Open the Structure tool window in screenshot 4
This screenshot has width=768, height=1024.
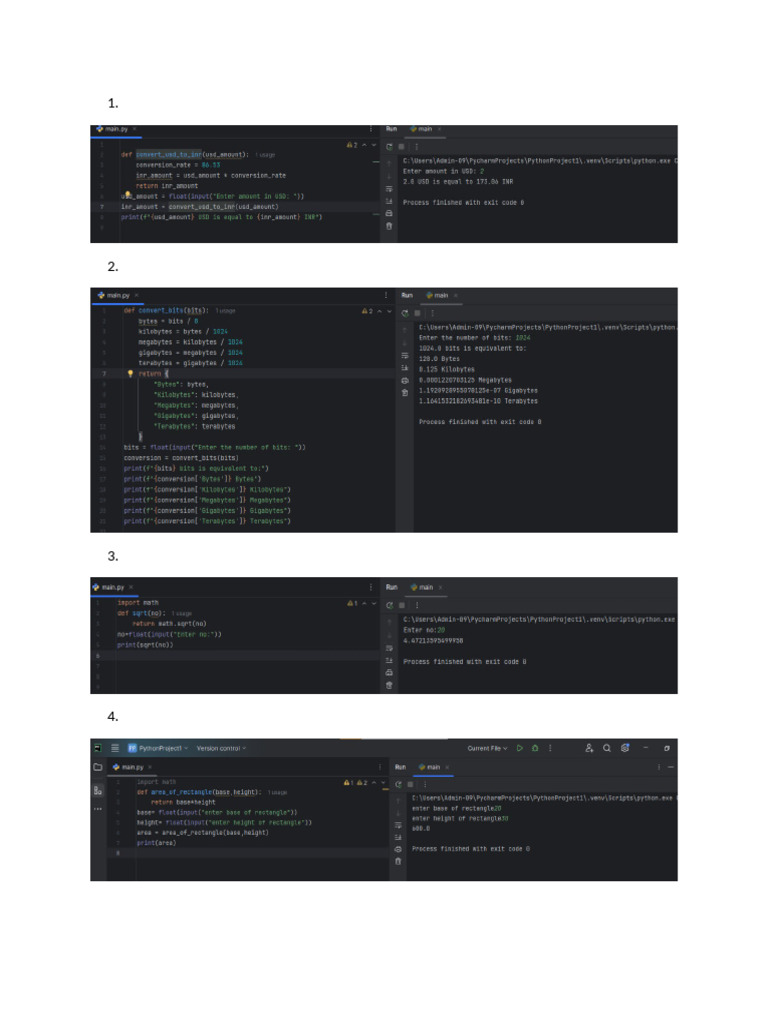[98, 791]
